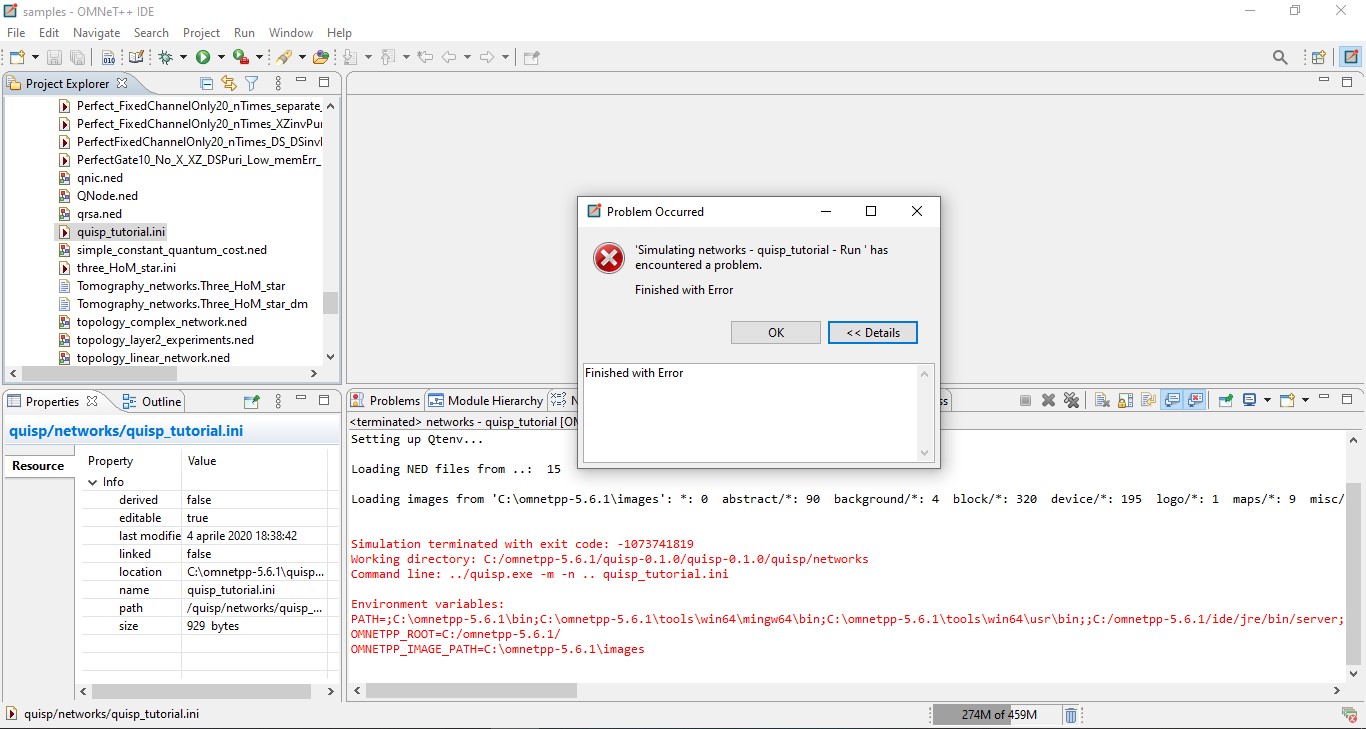The width and height of the screenshot is (1366, 729).
Task: Open the Navigate menu
Action: (96, 32)
